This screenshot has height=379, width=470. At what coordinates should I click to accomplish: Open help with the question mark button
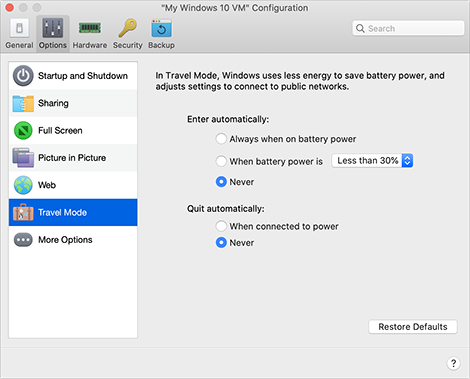coord(453,363)
